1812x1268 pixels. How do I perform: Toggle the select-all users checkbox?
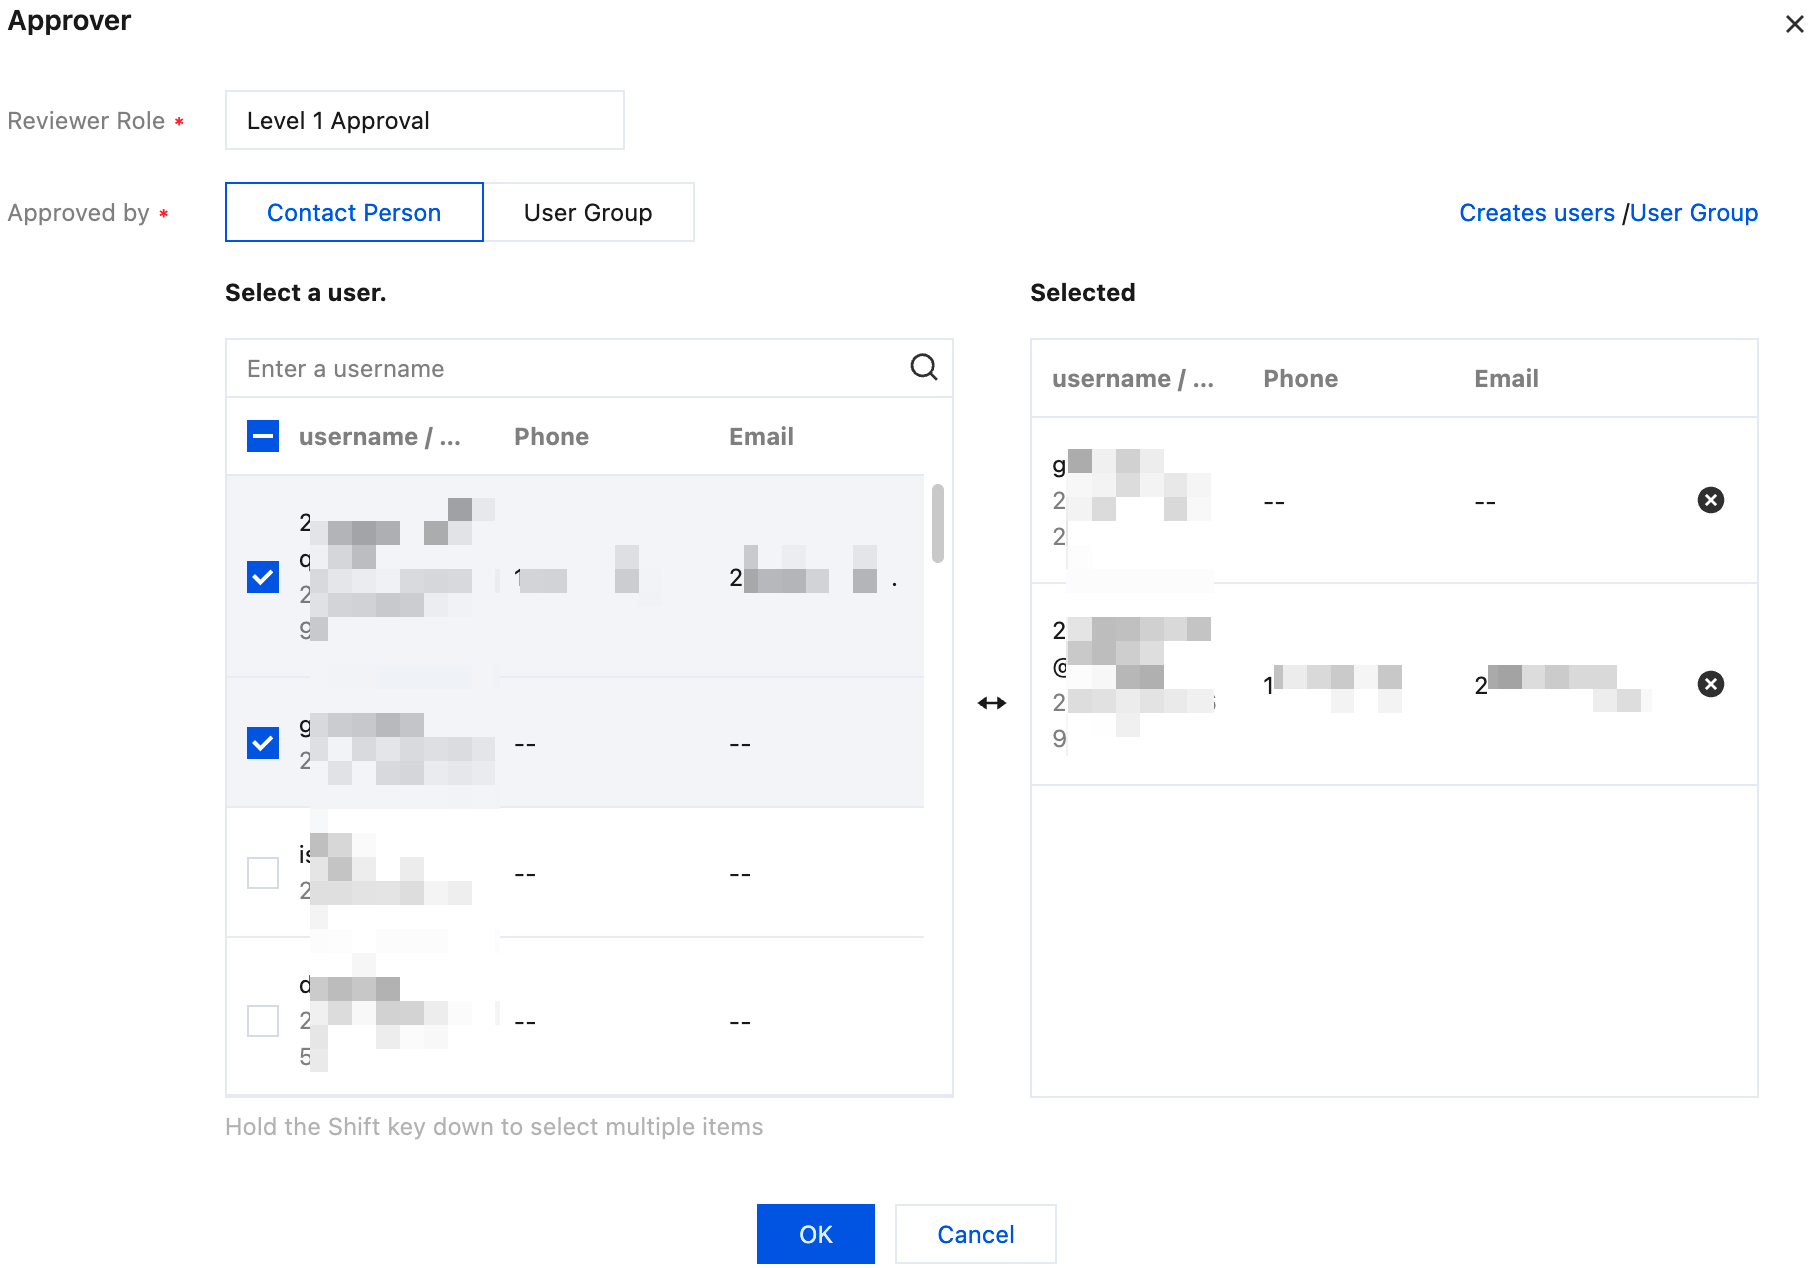point(263,436)
